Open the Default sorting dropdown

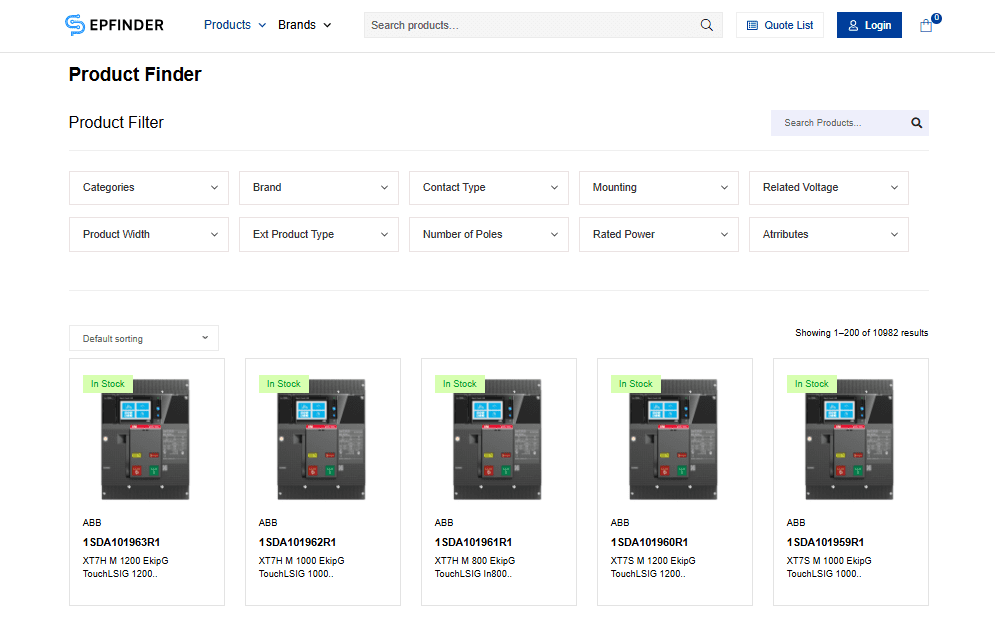(144, 339)
